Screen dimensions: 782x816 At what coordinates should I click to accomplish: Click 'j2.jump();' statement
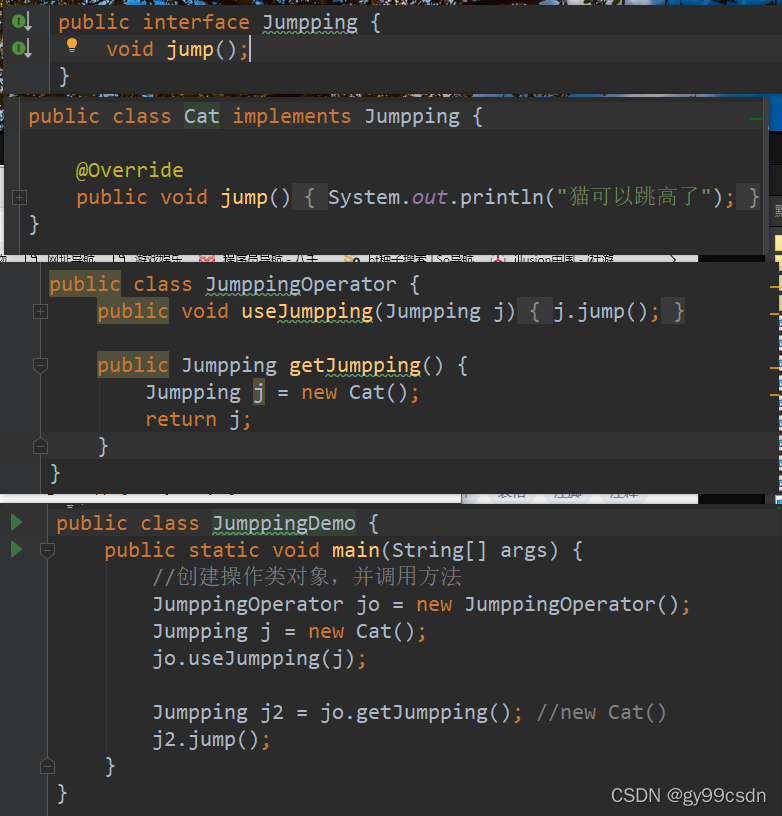tap(211, 740)
